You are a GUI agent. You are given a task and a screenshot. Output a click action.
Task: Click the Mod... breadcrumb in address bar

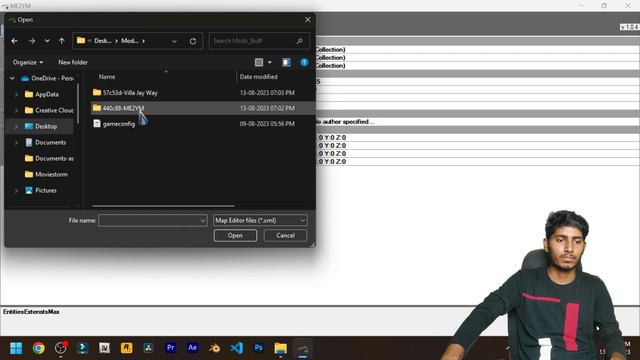tap(129, 41)
